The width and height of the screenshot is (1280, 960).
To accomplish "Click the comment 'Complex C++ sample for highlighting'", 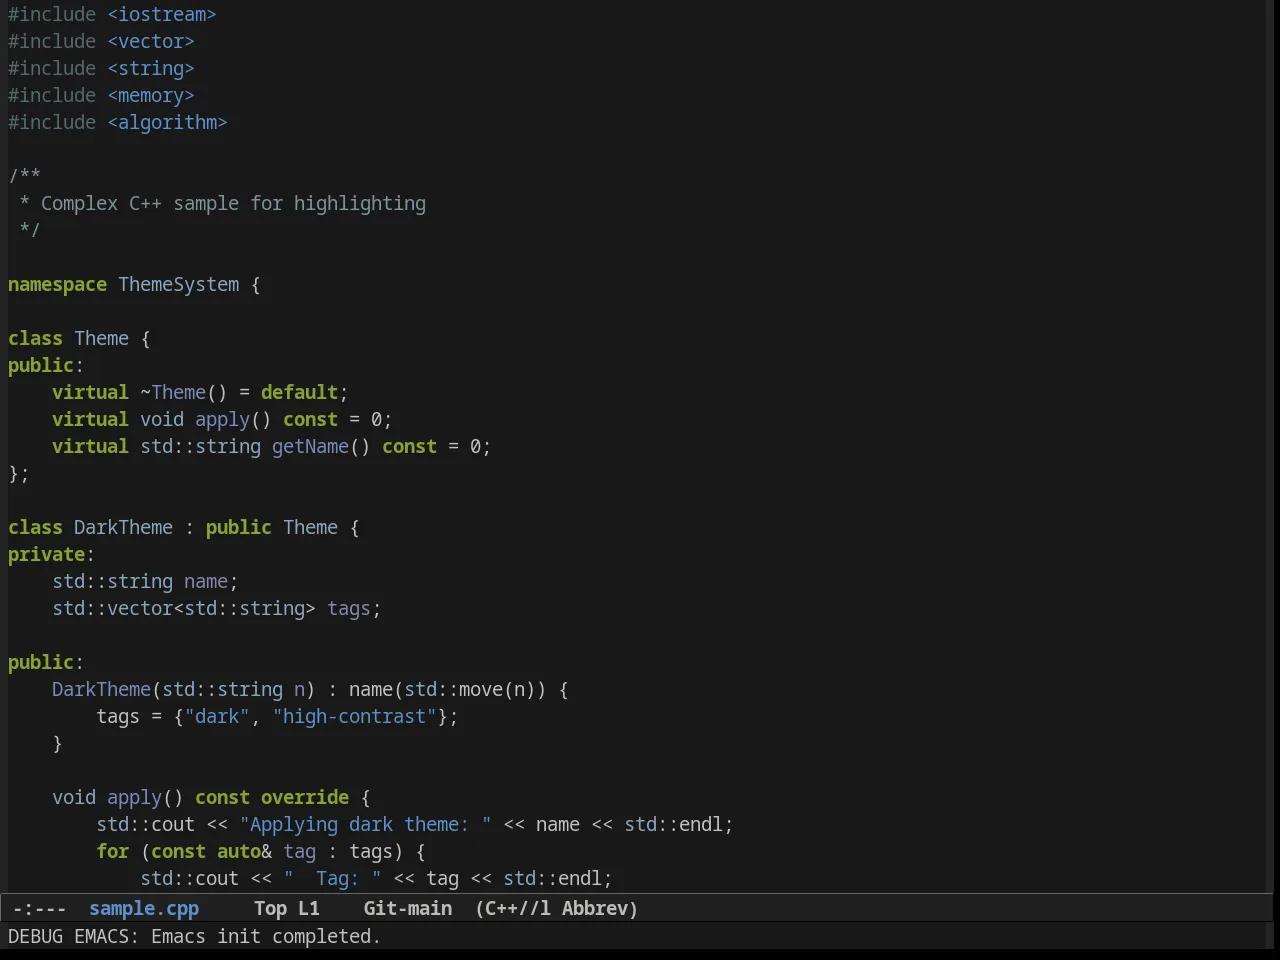I will click(233, 203).
